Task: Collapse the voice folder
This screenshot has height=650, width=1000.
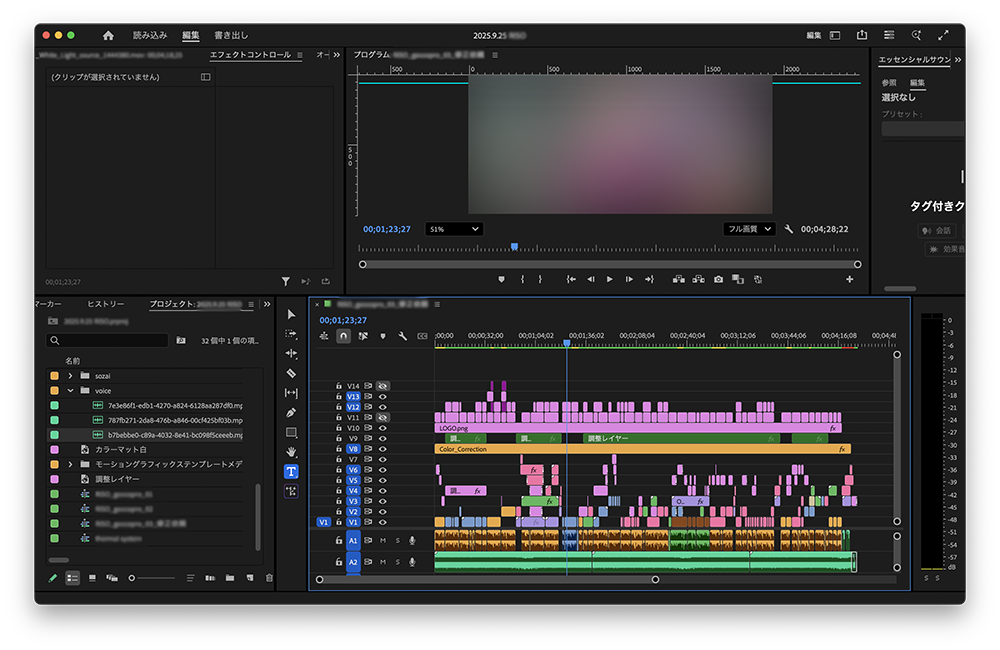Action: (x=70, y=390)
